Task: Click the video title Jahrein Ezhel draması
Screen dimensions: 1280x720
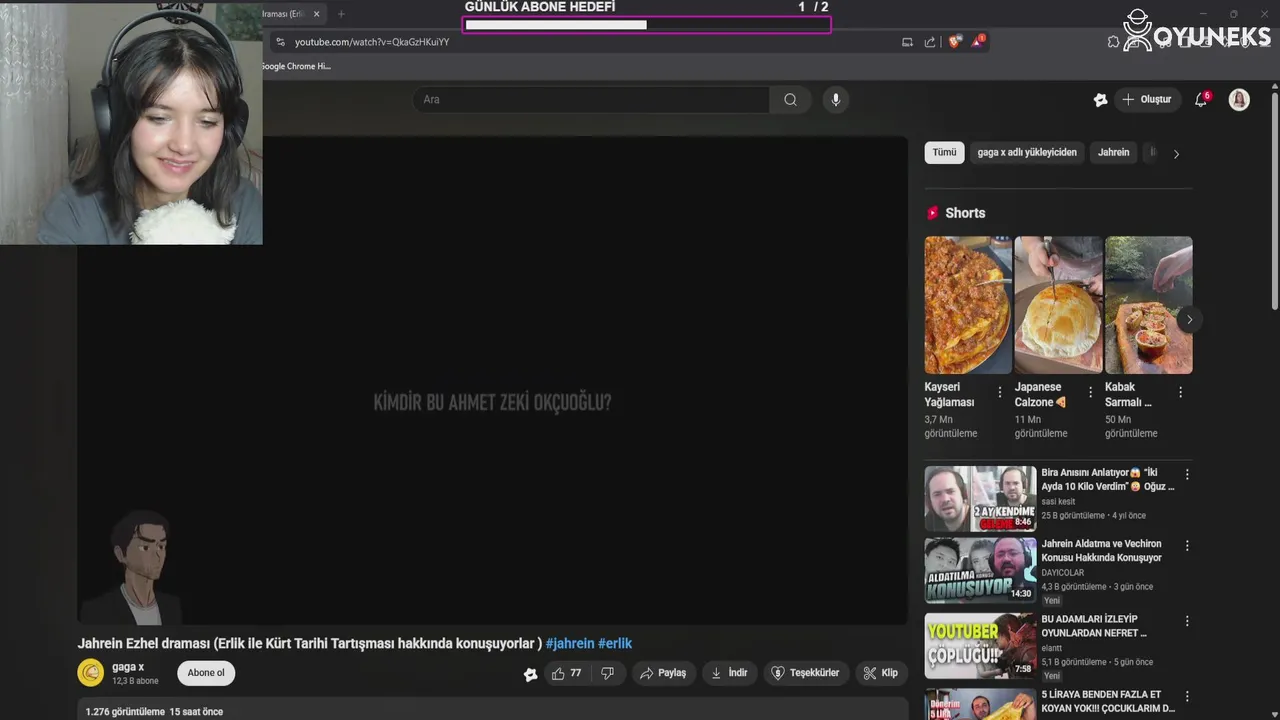Action: click(x=310, y=644)
